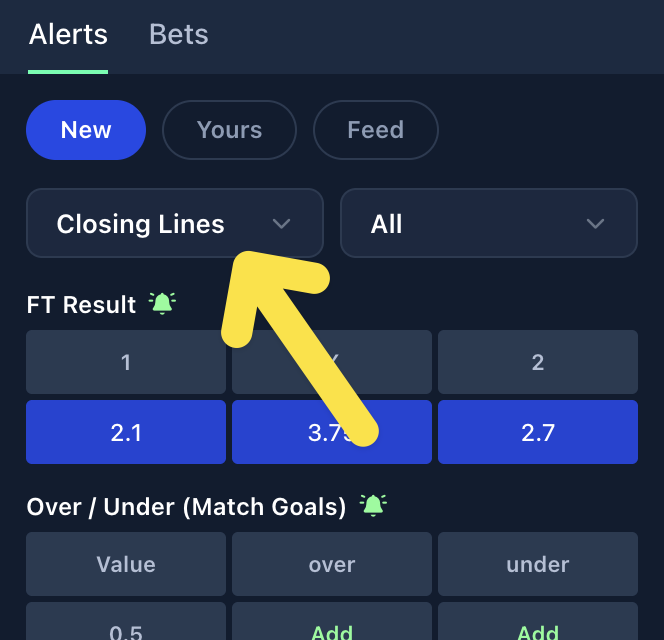Select the Yours filter pill
This screenshot has width=664, height=640.
(x=229, y=130)
